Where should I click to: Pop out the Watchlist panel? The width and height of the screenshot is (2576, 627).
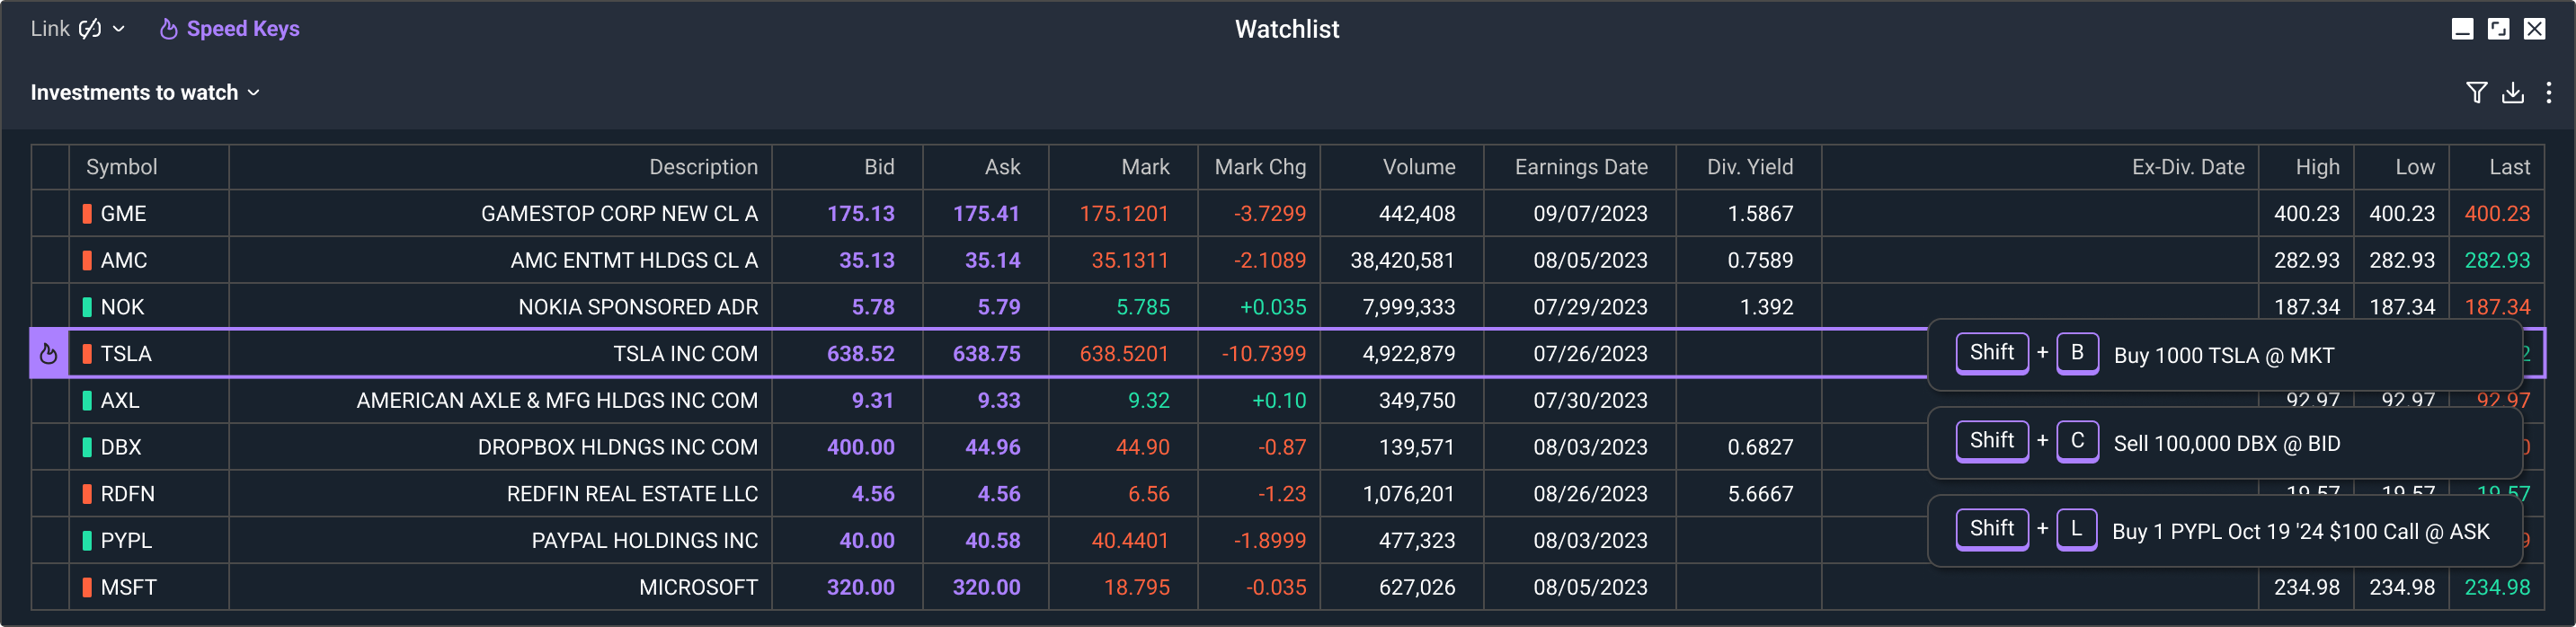pyautogui.click(x=2498, y=29)
